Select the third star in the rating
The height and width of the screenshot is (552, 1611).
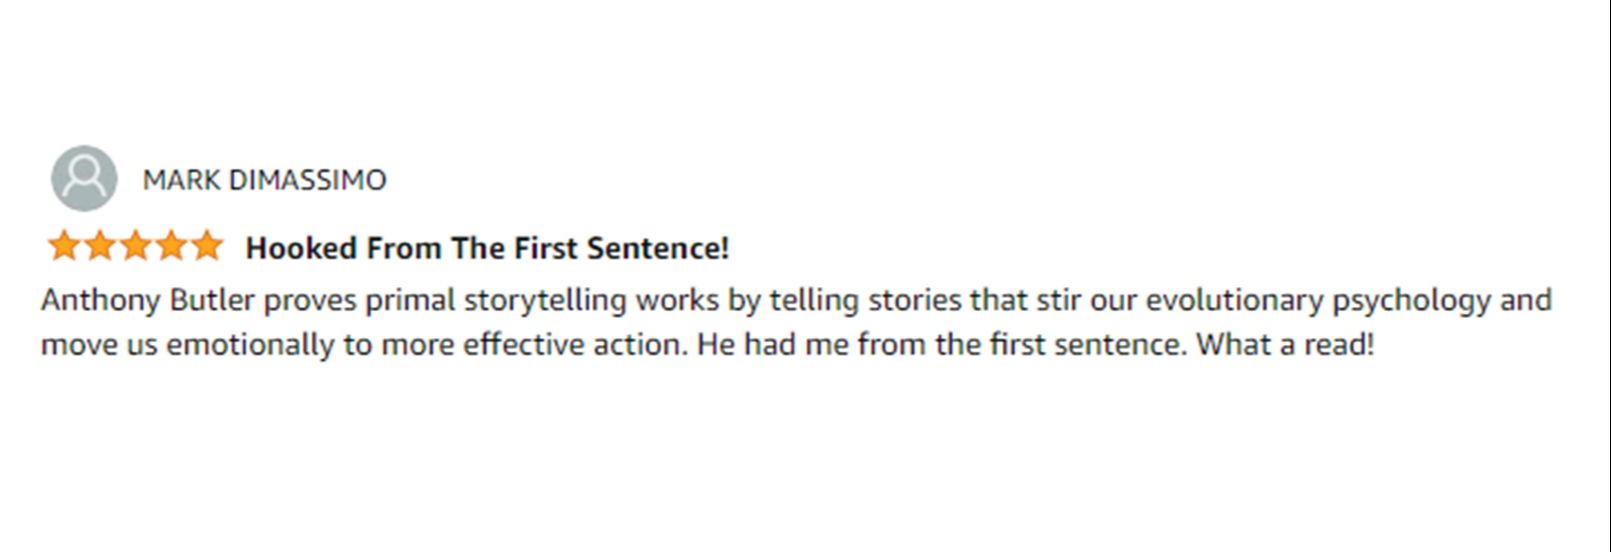pos(135,246)
